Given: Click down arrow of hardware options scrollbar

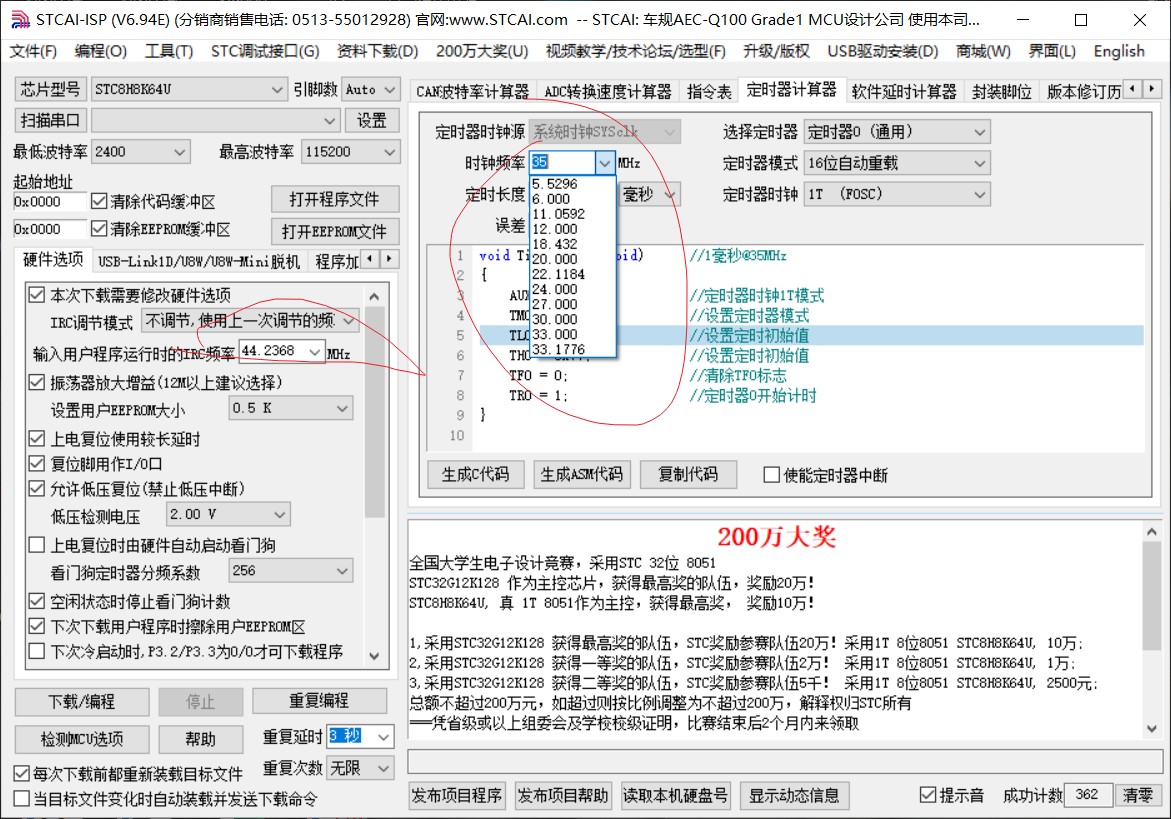Looking at the screenshot, I should tap(374, 655).
